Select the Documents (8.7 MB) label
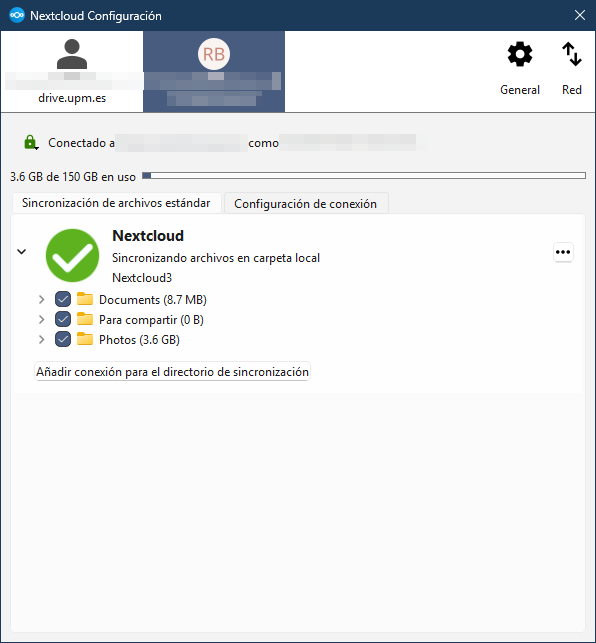The image size is (596, 643). coord(153,300)
